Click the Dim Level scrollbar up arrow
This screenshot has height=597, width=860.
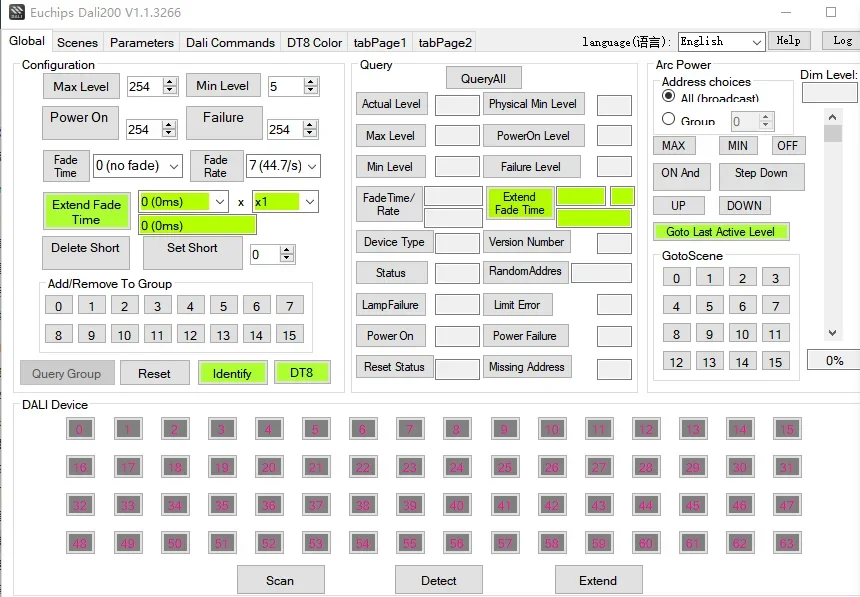coord(833,116)
